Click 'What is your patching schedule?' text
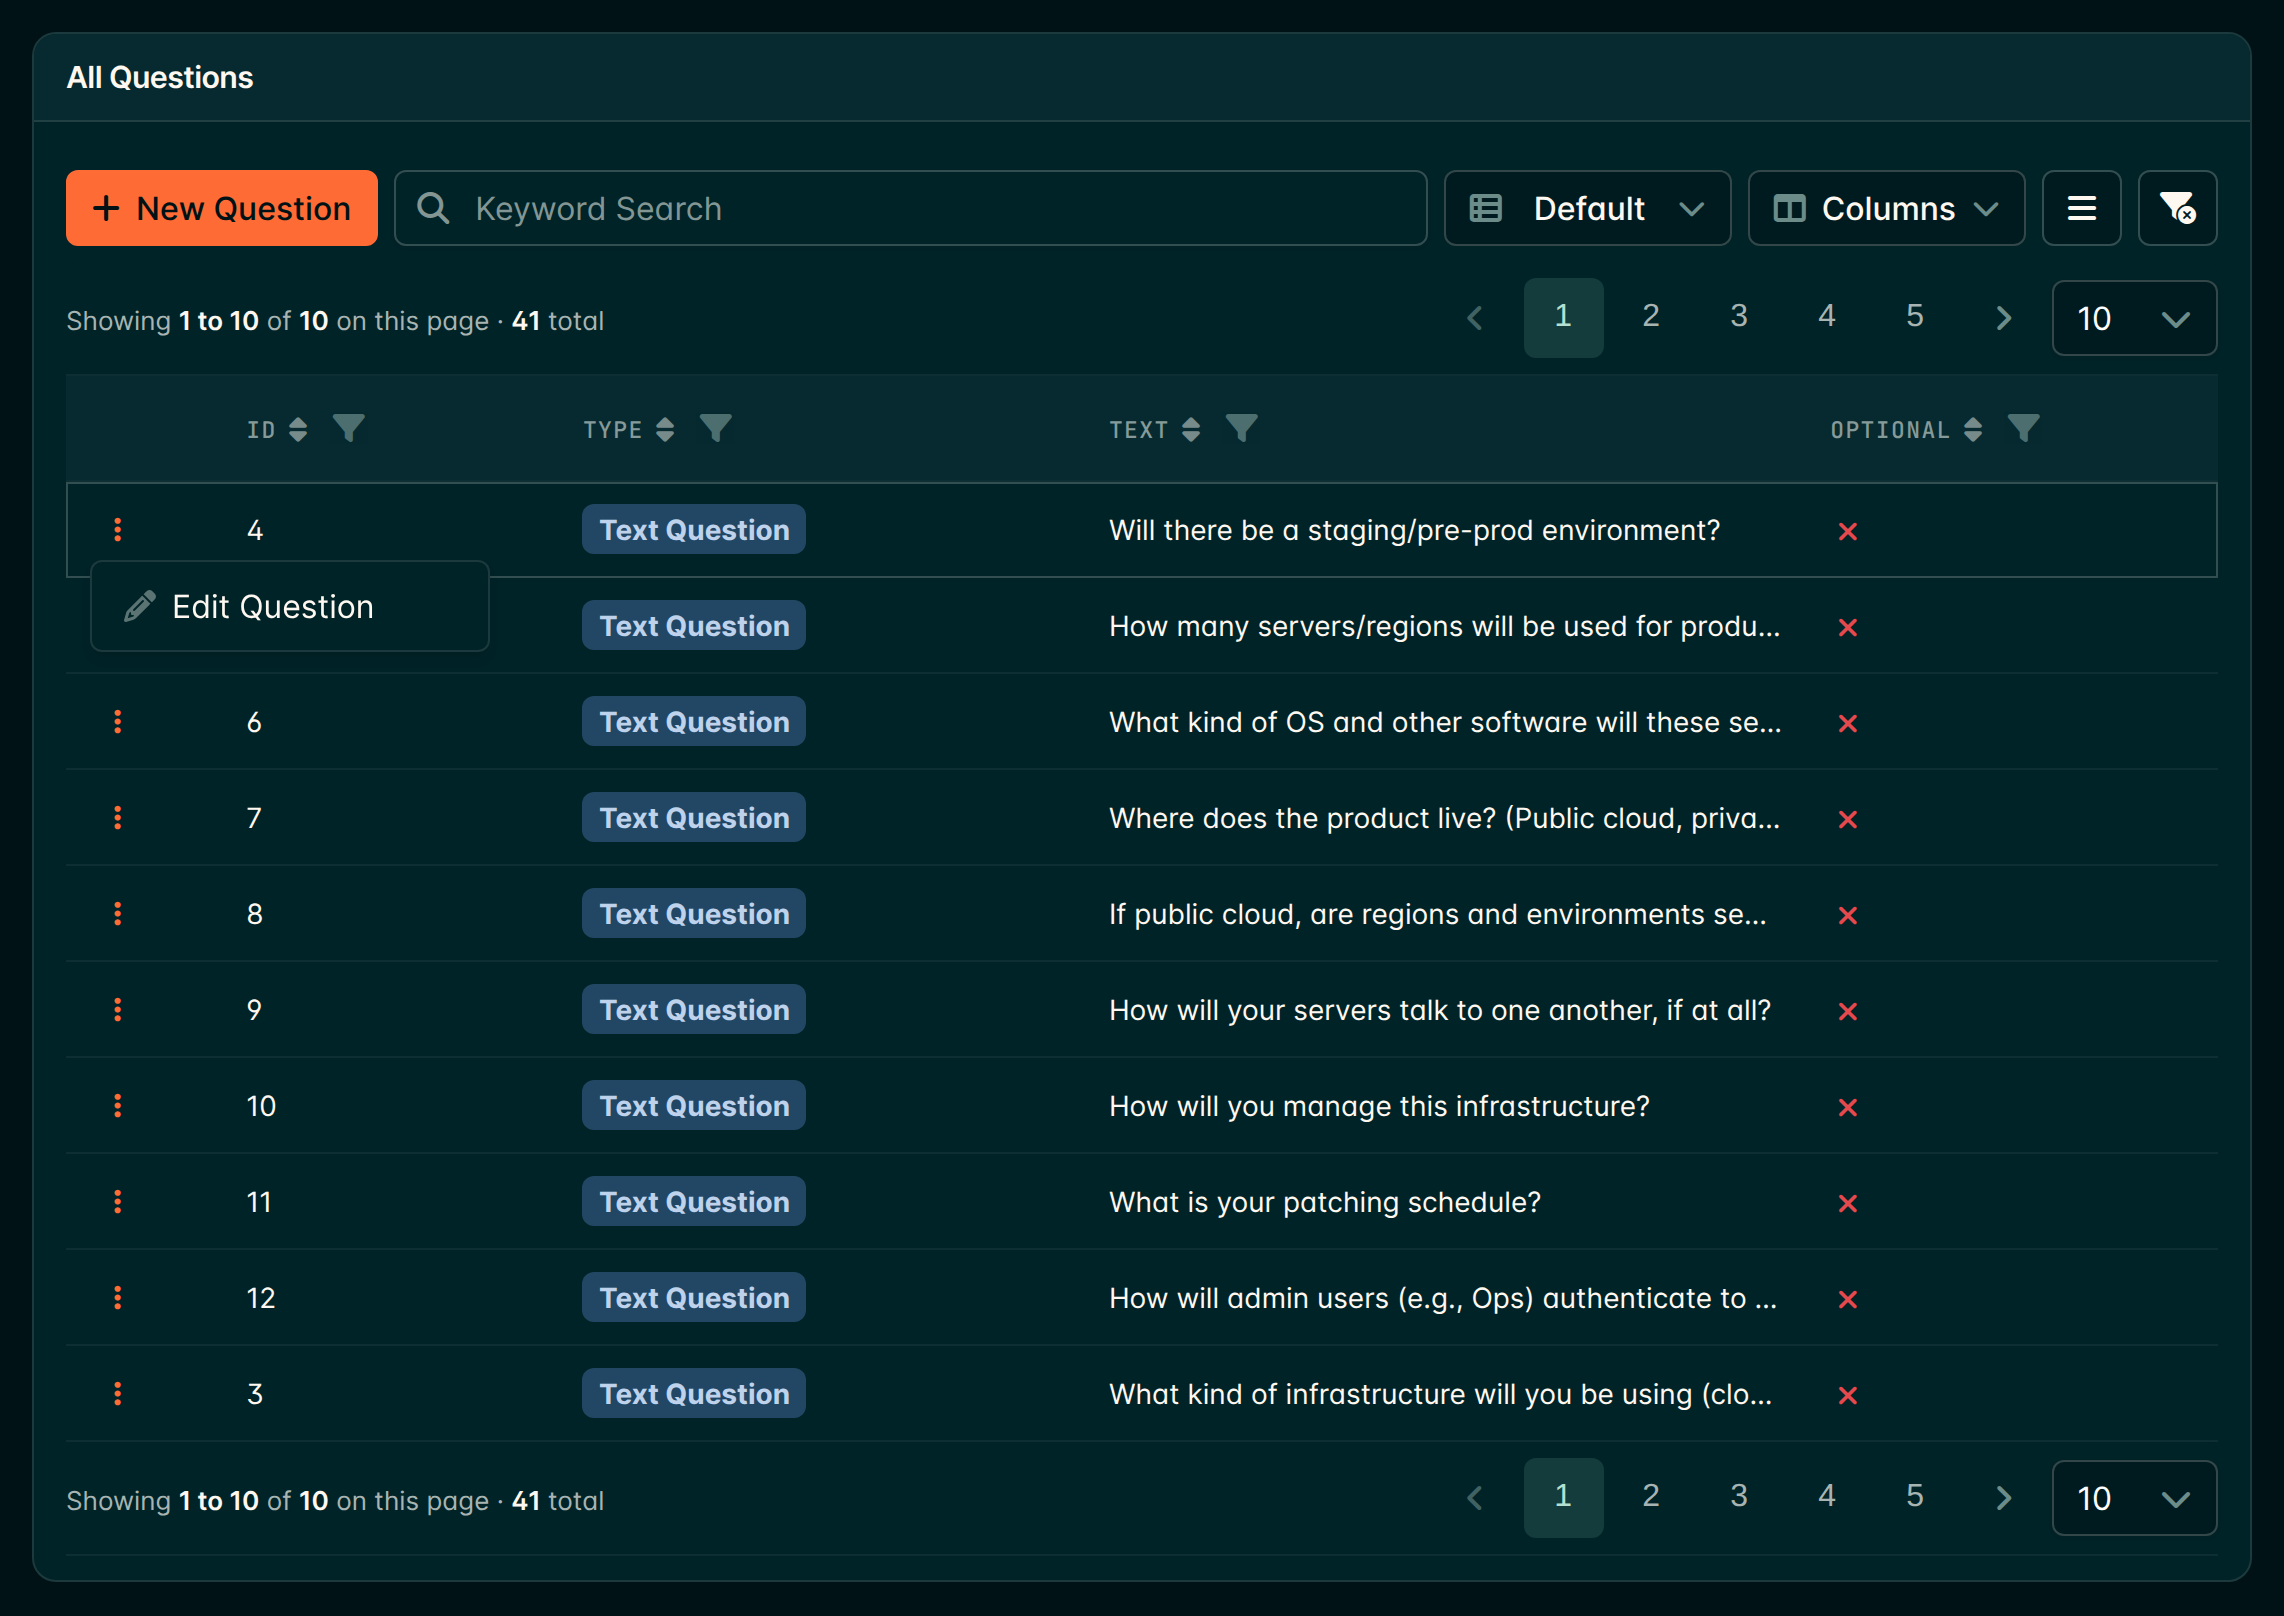 1325,1202
